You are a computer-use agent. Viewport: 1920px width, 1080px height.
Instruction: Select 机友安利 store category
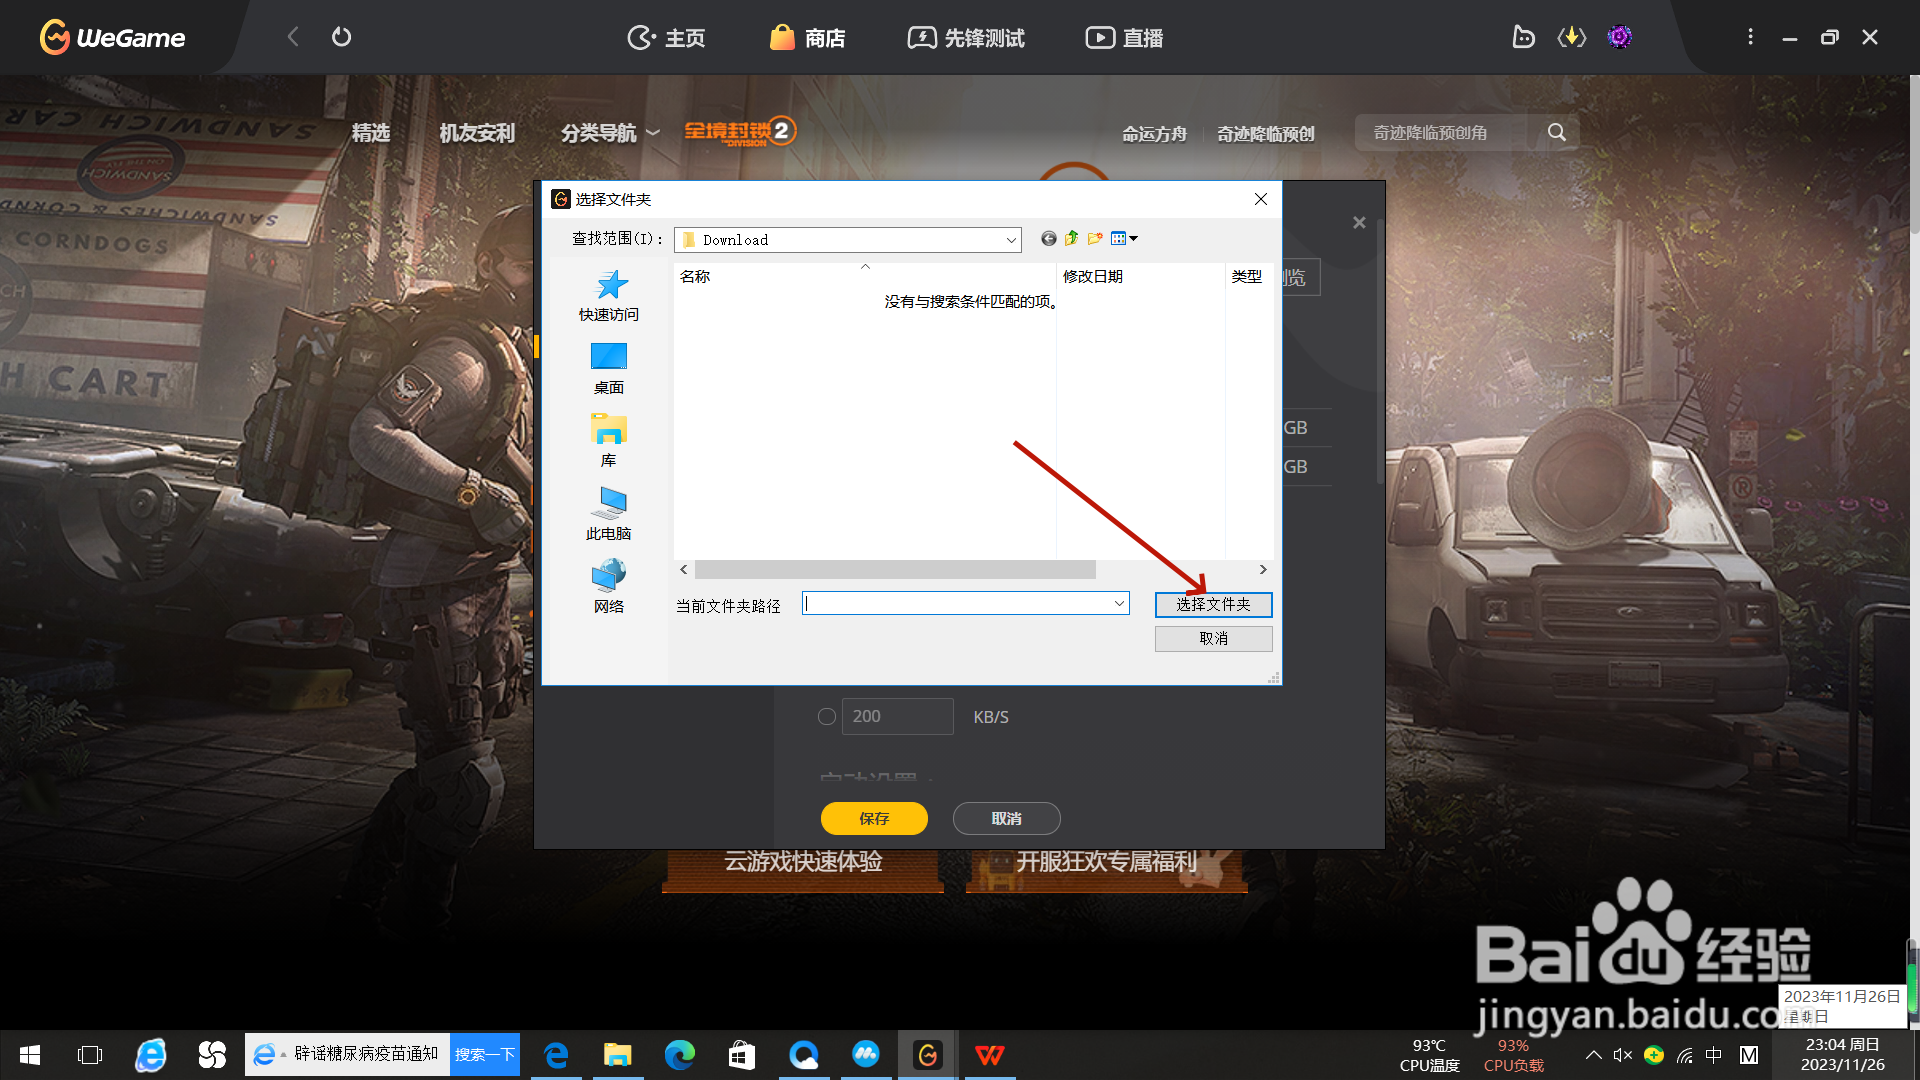pos(477,133)
